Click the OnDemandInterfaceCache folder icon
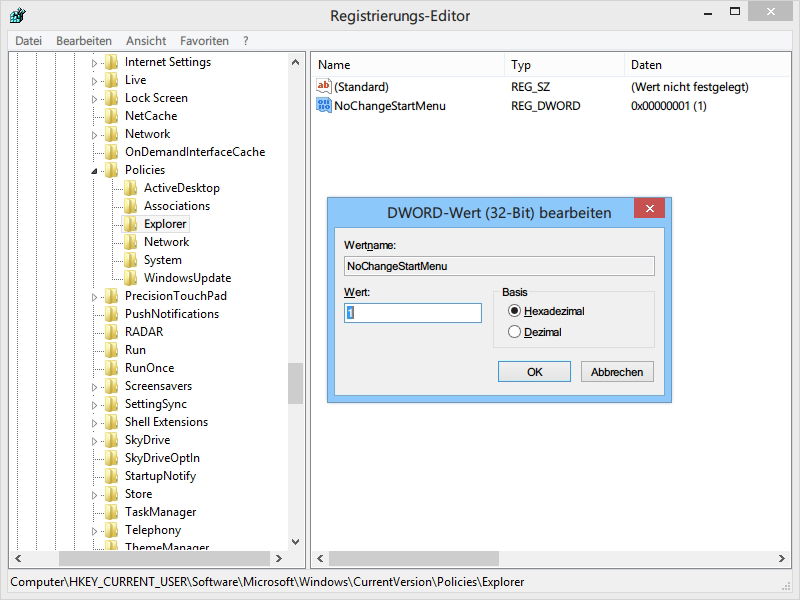This screenshot has width=800, height=600. tap(111, 152)
